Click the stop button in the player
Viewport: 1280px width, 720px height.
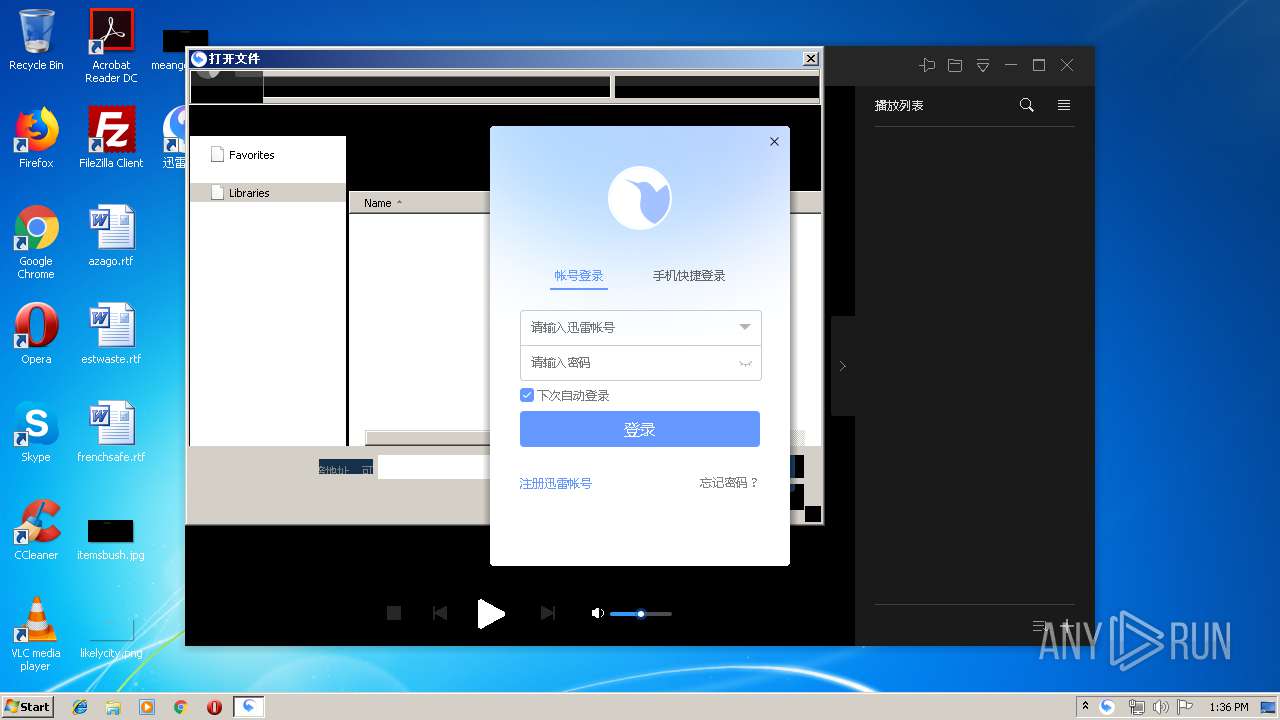[x=394, y=613]
